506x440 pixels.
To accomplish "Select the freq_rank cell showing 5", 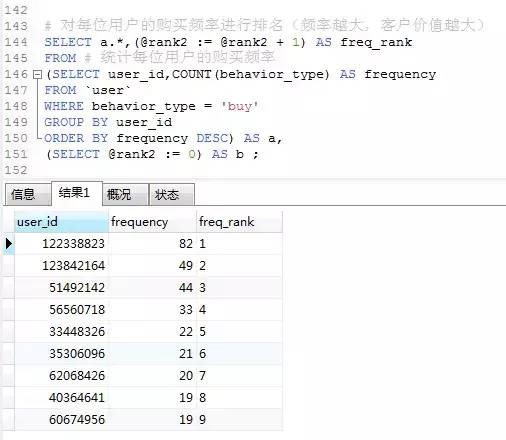I will click(x=239, y=332).
